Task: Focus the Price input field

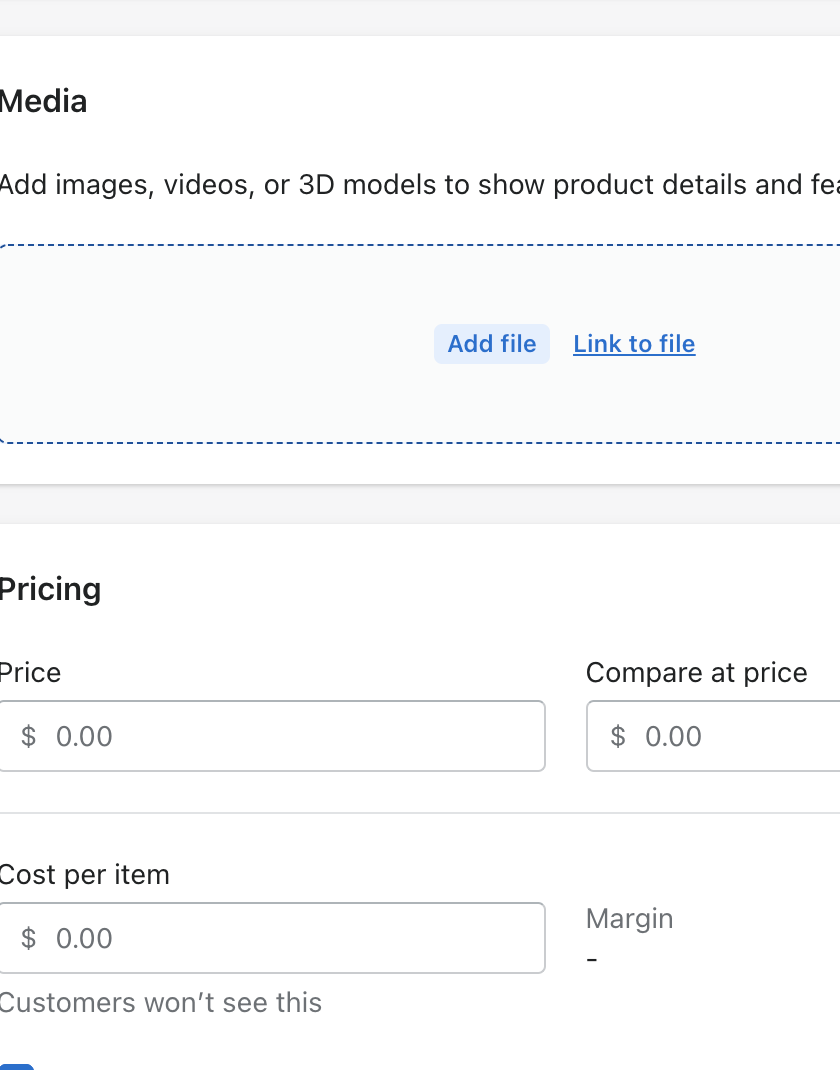Action: [272, 736]
